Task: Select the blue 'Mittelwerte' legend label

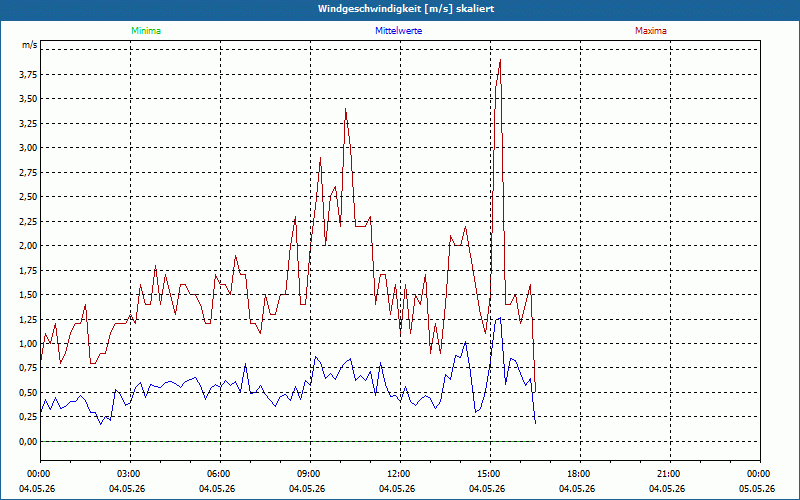Action: 398,31
